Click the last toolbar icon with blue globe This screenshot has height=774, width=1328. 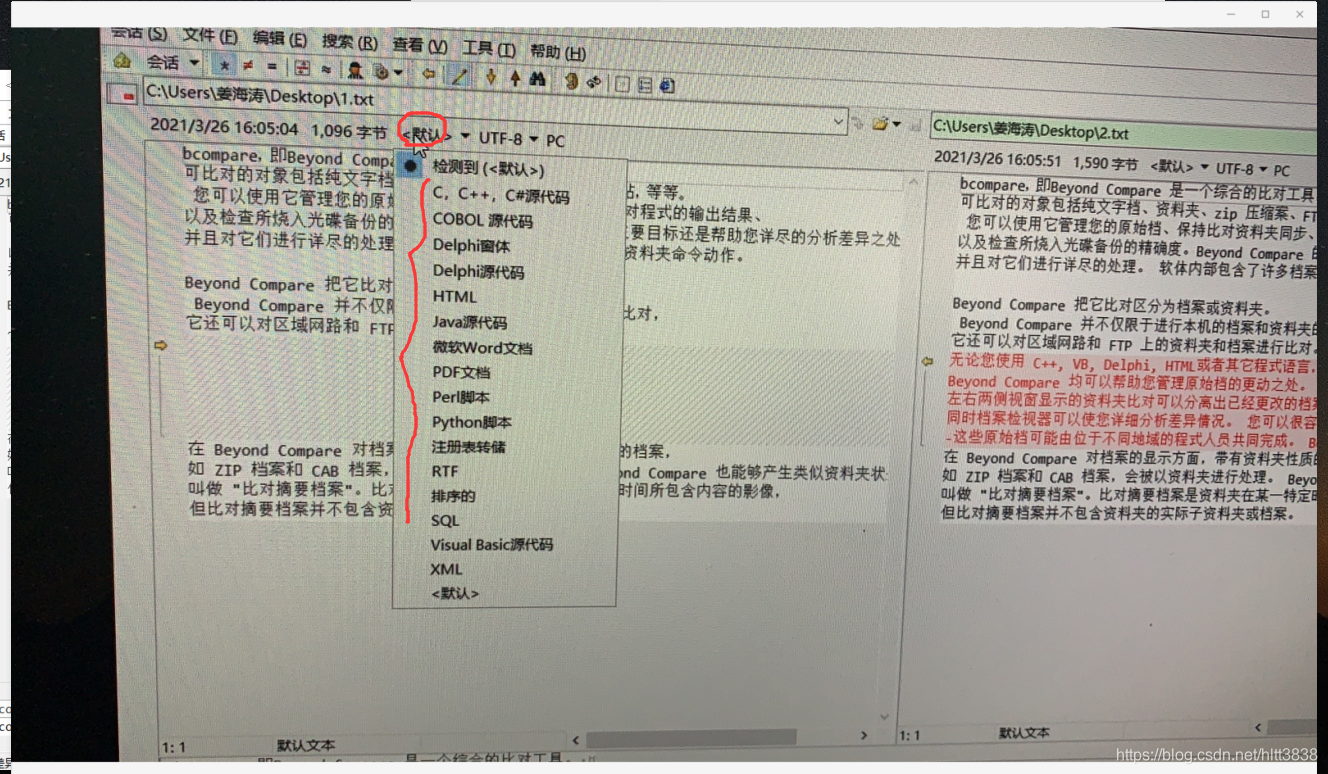[667, 85]
